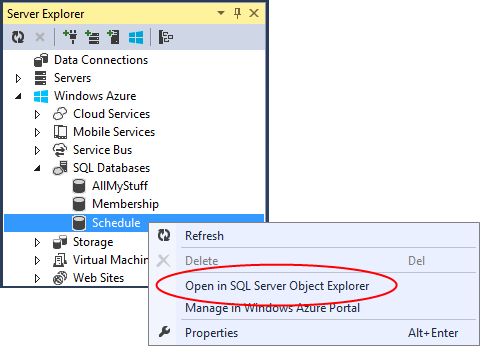Click the Refresh icon in the context menu
This screenshot has width=500, height=360.
point(164,235)
